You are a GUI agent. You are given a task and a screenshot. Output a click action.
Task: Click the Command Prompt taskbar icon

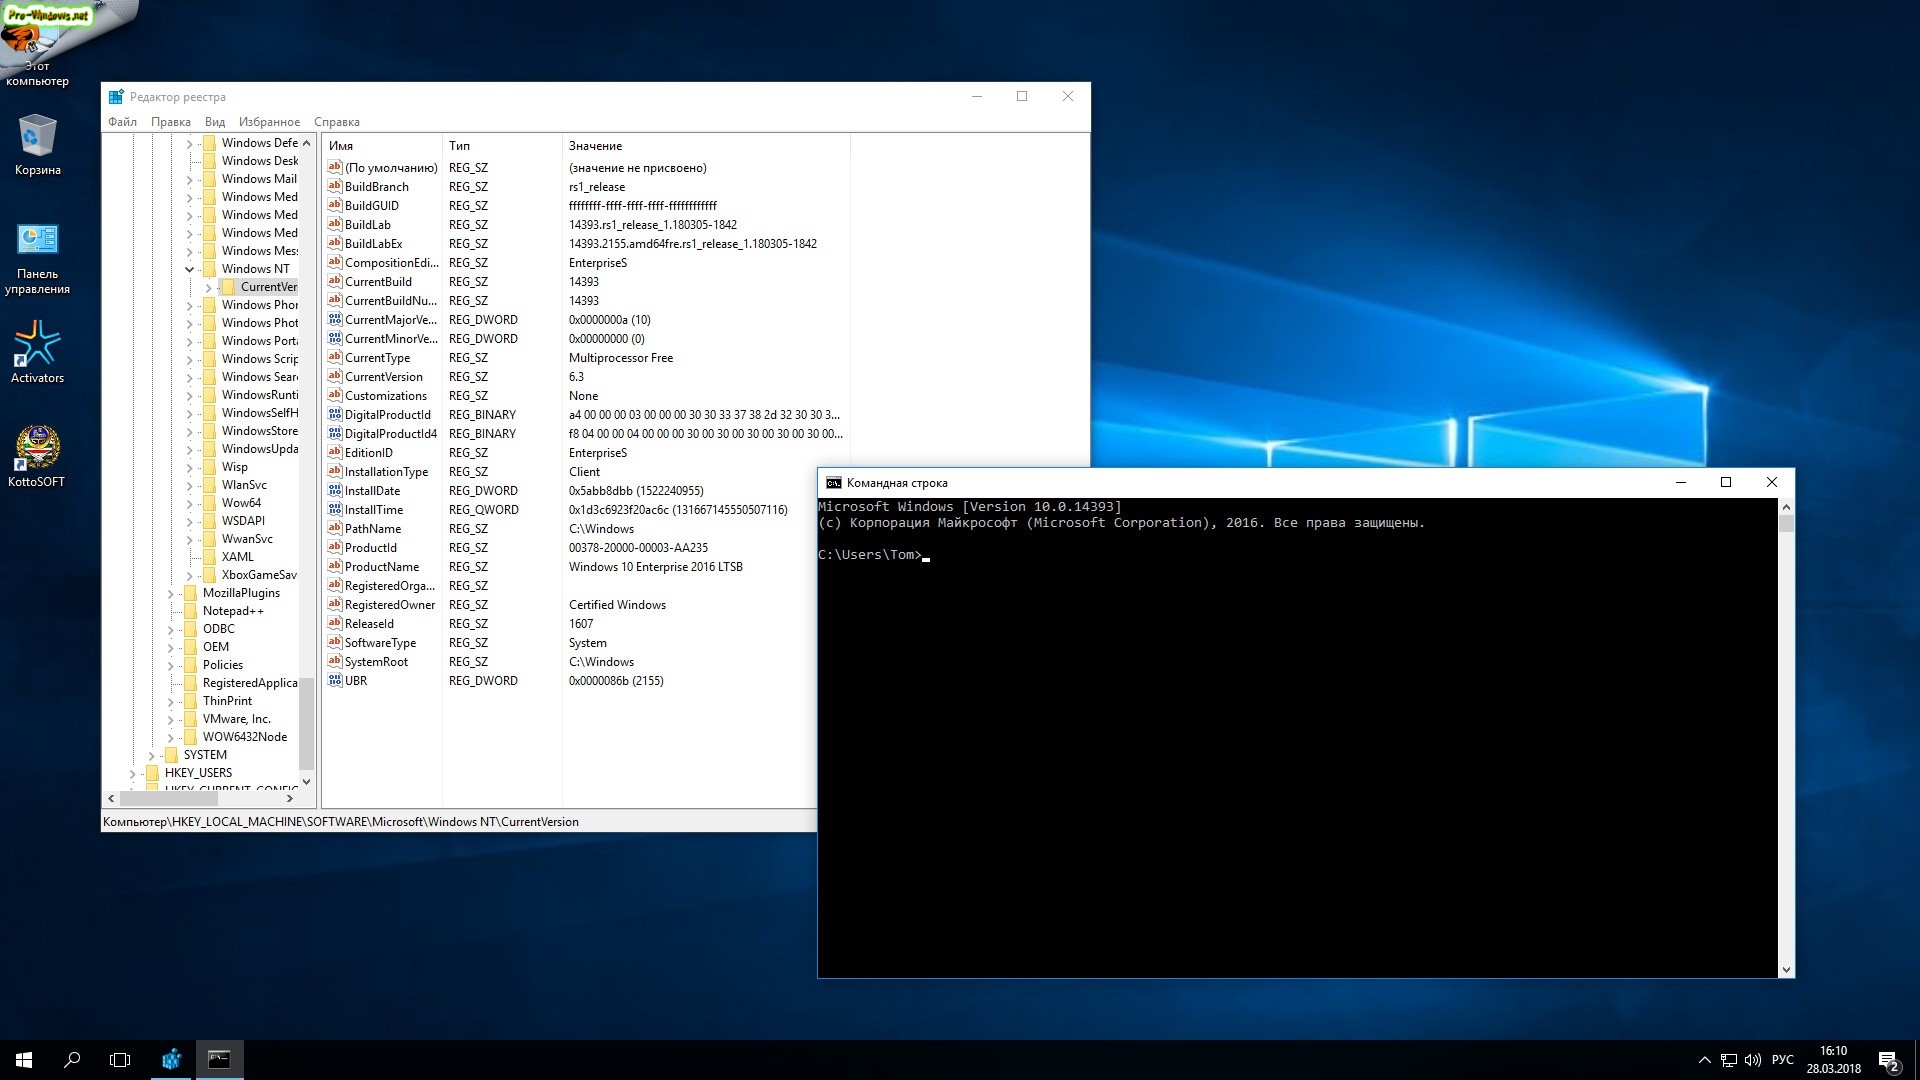[219, 1059]
